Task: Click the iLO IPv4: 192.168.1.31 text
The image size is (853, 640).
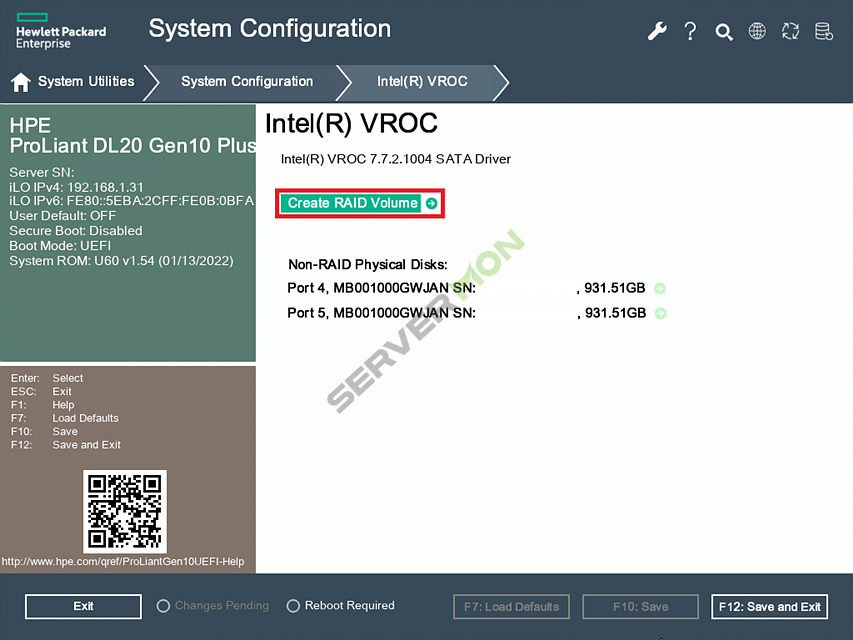Action: coord(76,187)
